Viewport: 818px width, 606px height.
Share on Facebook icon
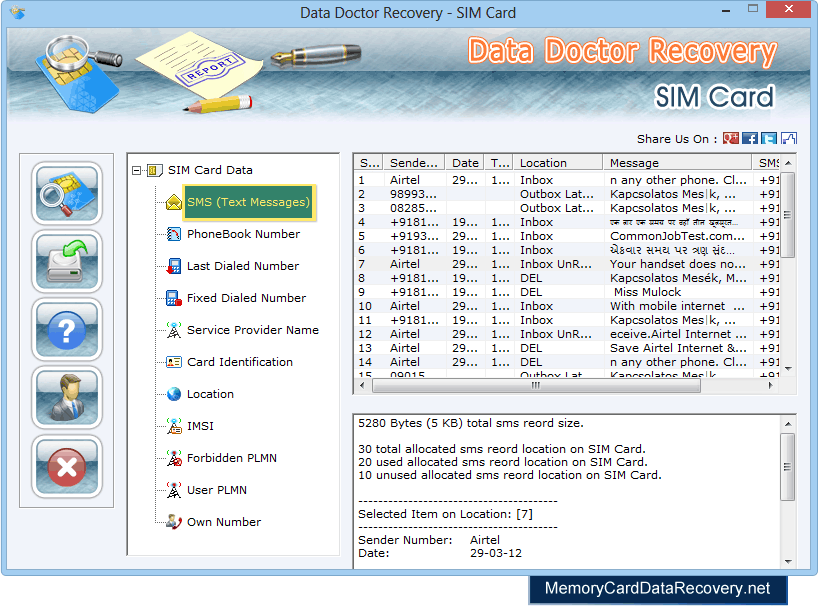tap(750, 138)
